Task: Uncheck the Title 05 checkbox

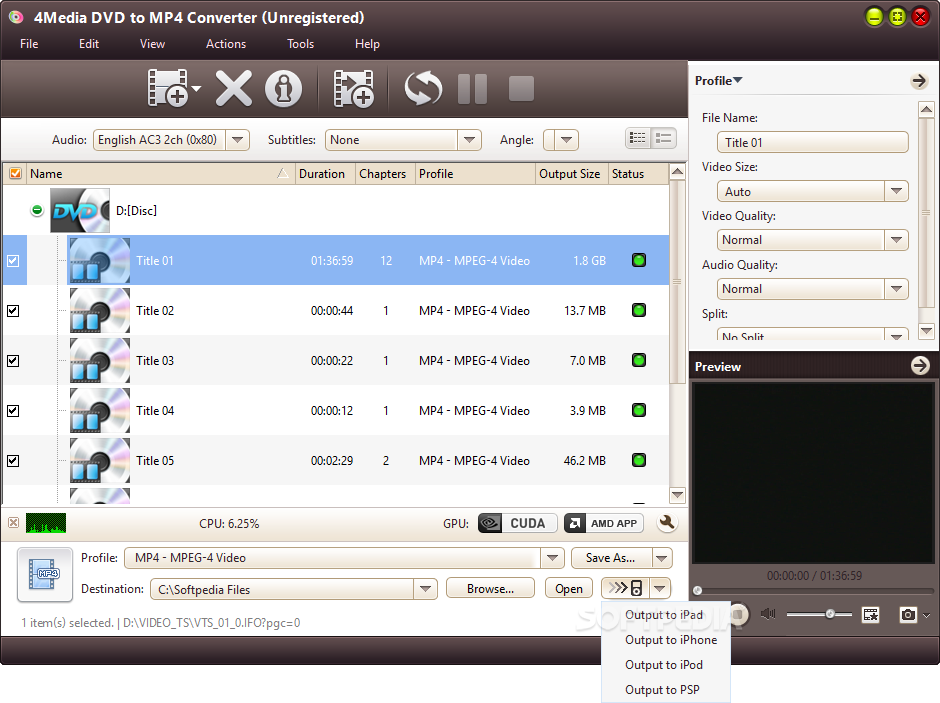Action: click(13, 461)
